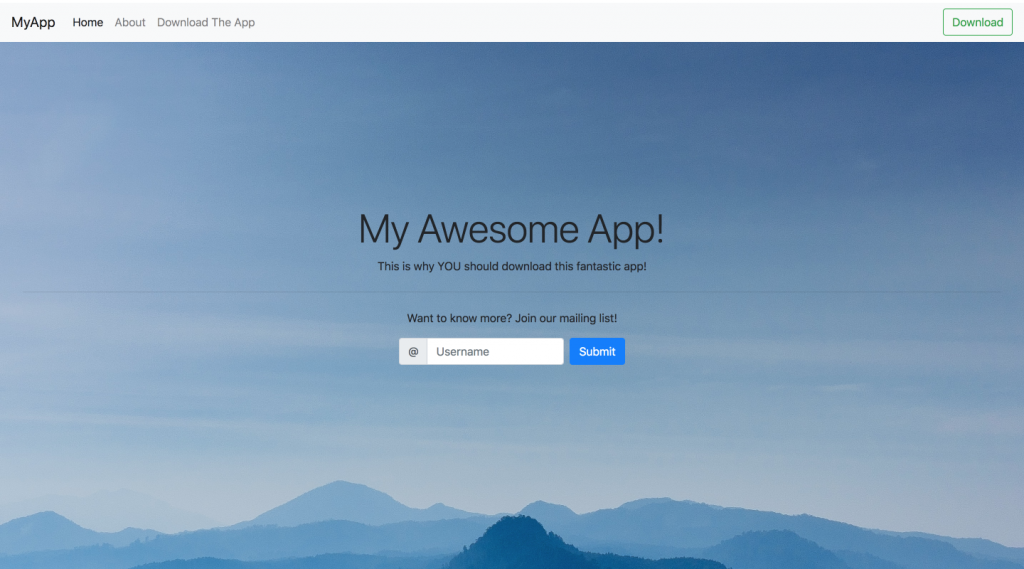Viewport: 1024px width, 569px height.
Task: Click the word My in the heading
Action: tap(383, 230)
